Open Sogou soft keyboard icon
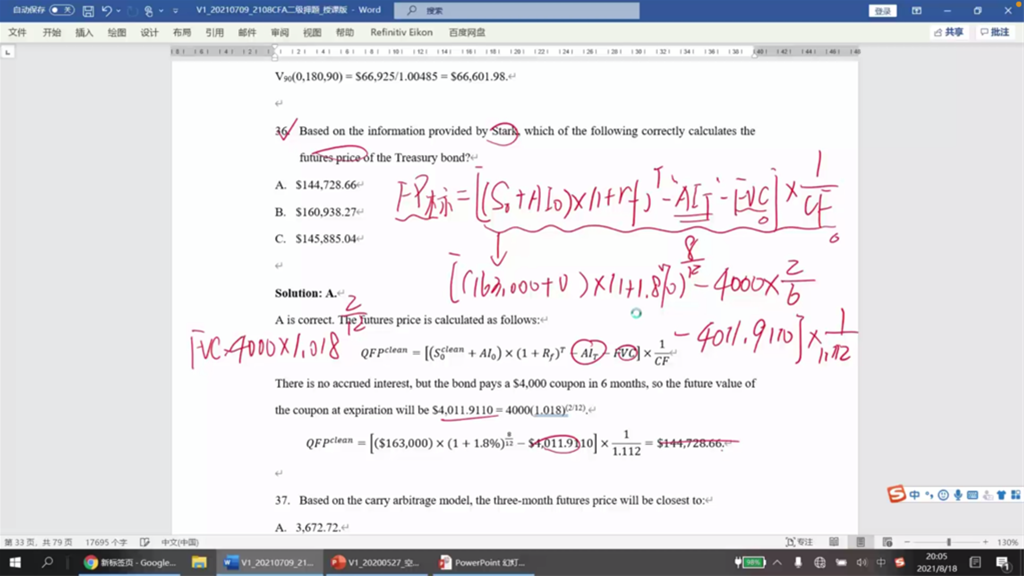The height and width of the screenshot is (576, 1024). 972,495
